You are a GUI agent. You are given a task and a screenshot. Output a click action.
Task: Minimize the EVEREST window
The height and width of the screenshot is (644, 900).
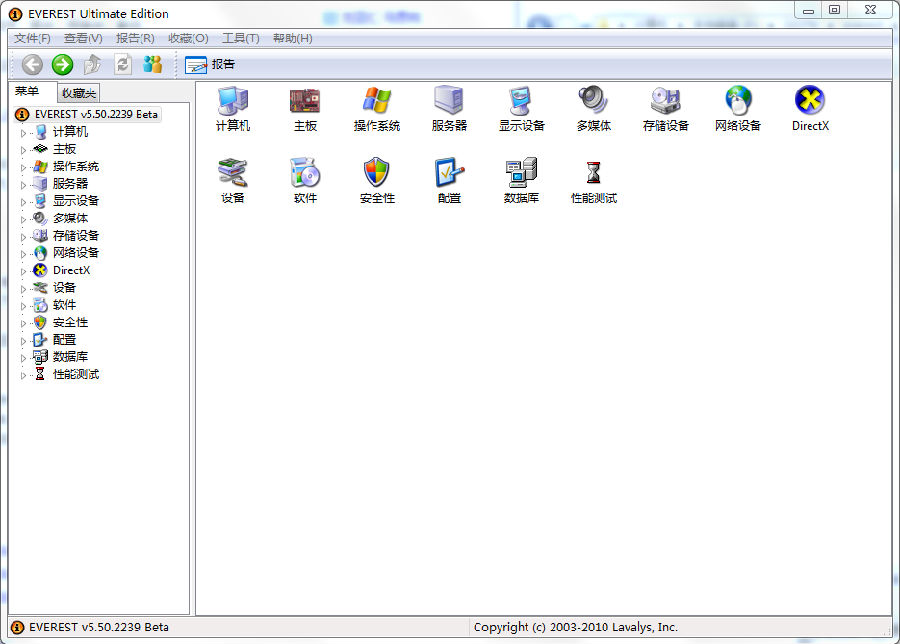pyautogui.click(x=809, y=10)
